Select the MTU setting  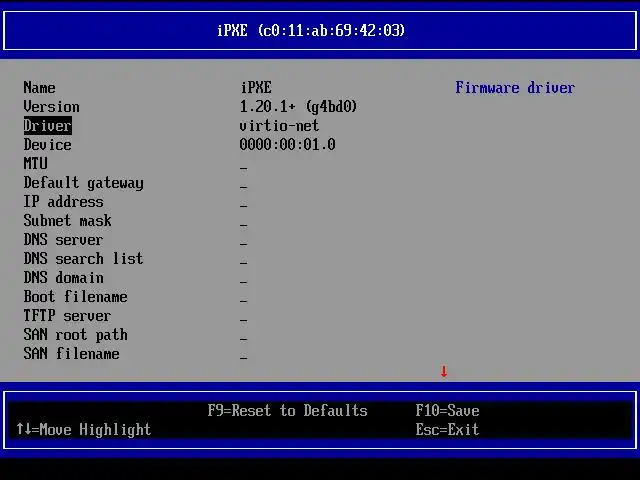pos(36,164)
